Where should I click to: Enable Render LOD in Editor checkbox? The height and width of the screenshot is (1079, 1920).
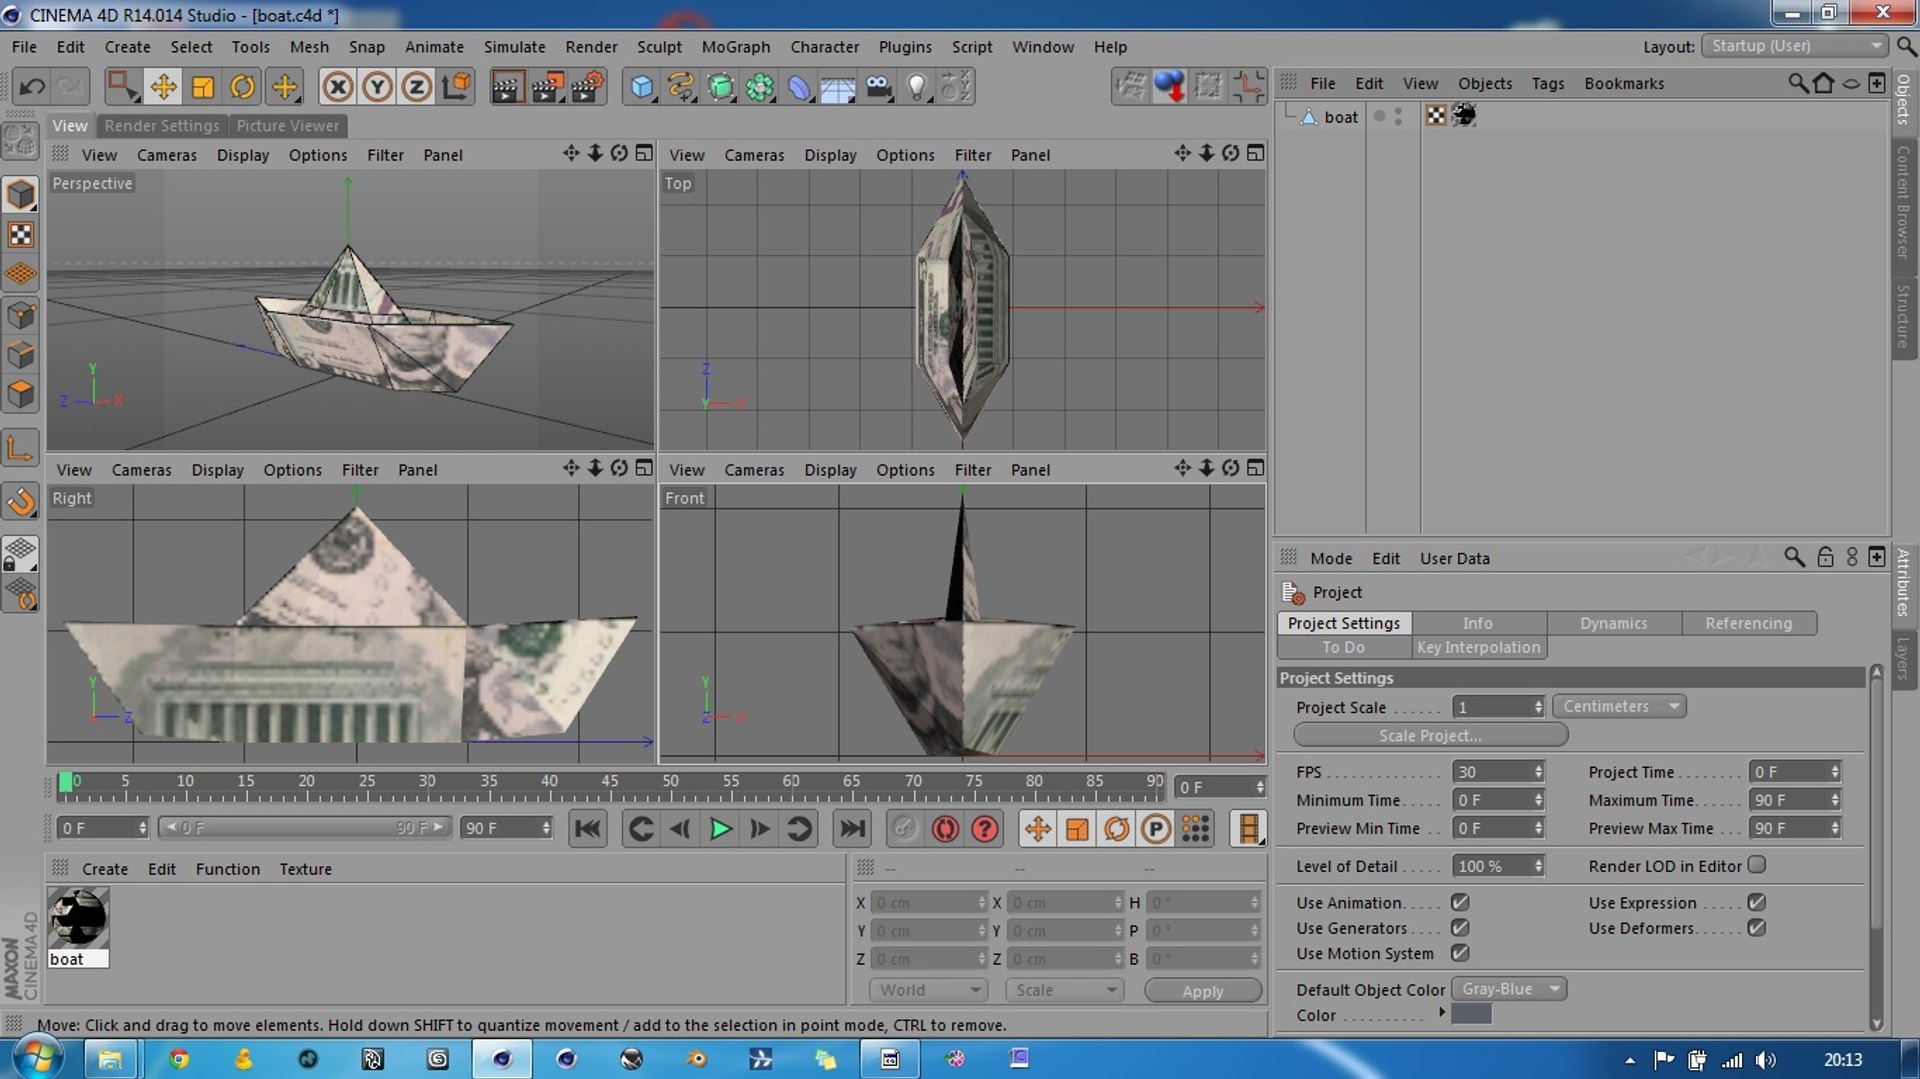point(1757,865)
